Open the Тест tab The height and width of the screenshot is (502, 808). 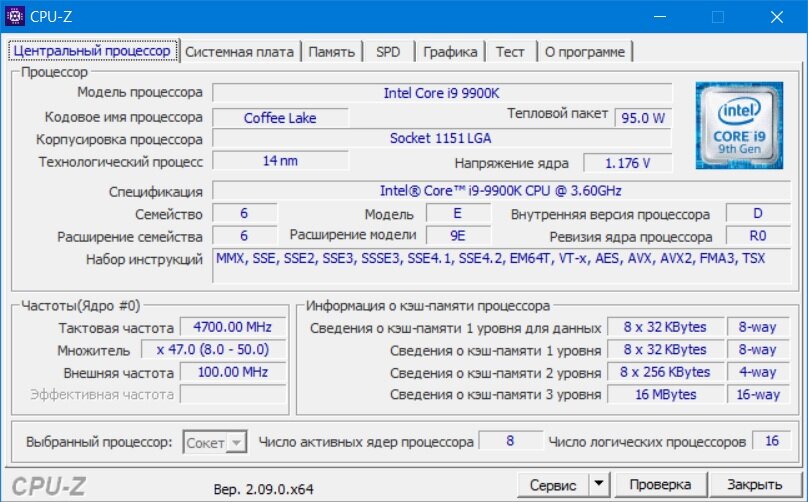pos(510,52)
